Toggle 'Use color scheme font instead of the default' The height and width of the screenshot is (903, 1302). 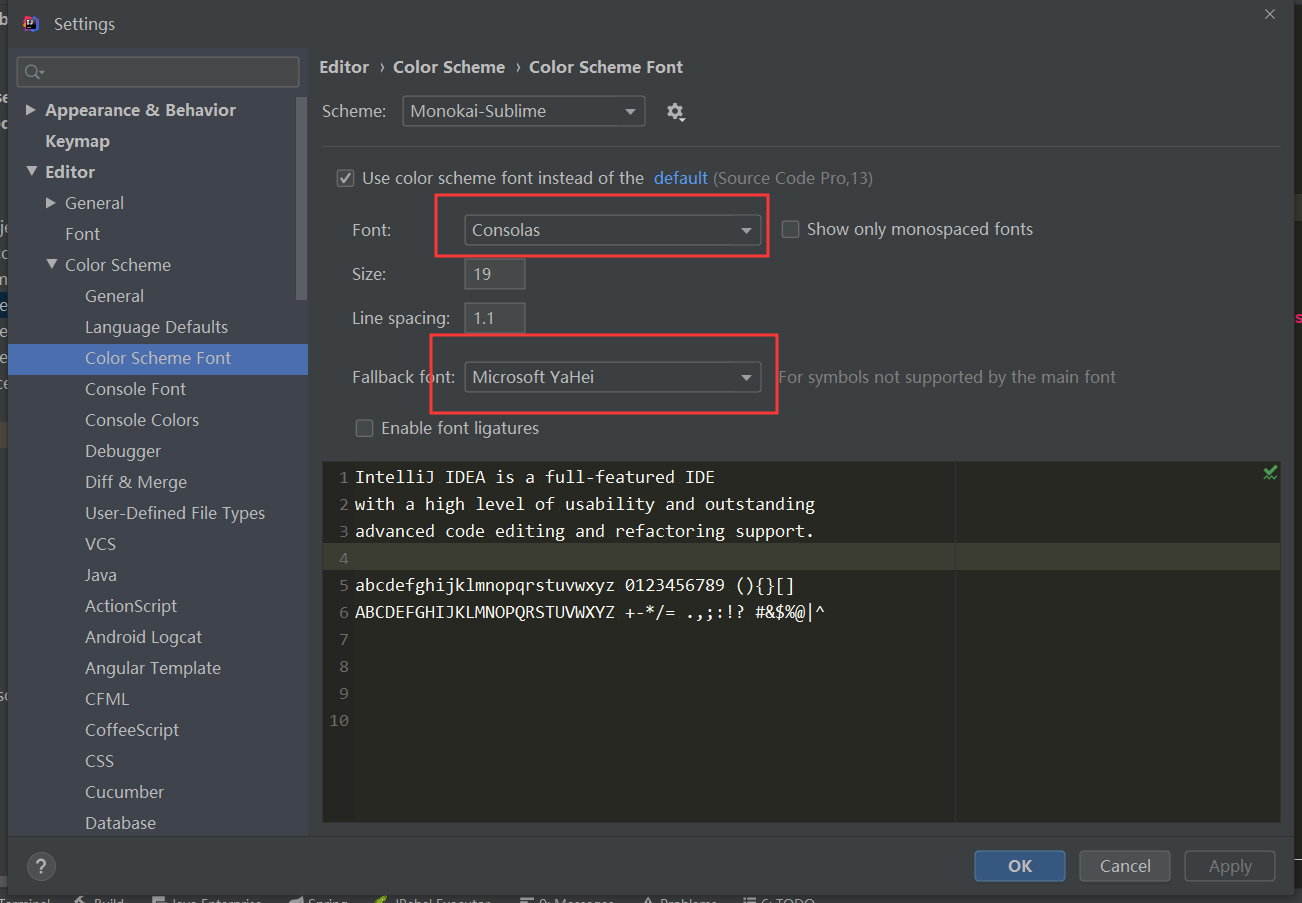click(346, 178)
